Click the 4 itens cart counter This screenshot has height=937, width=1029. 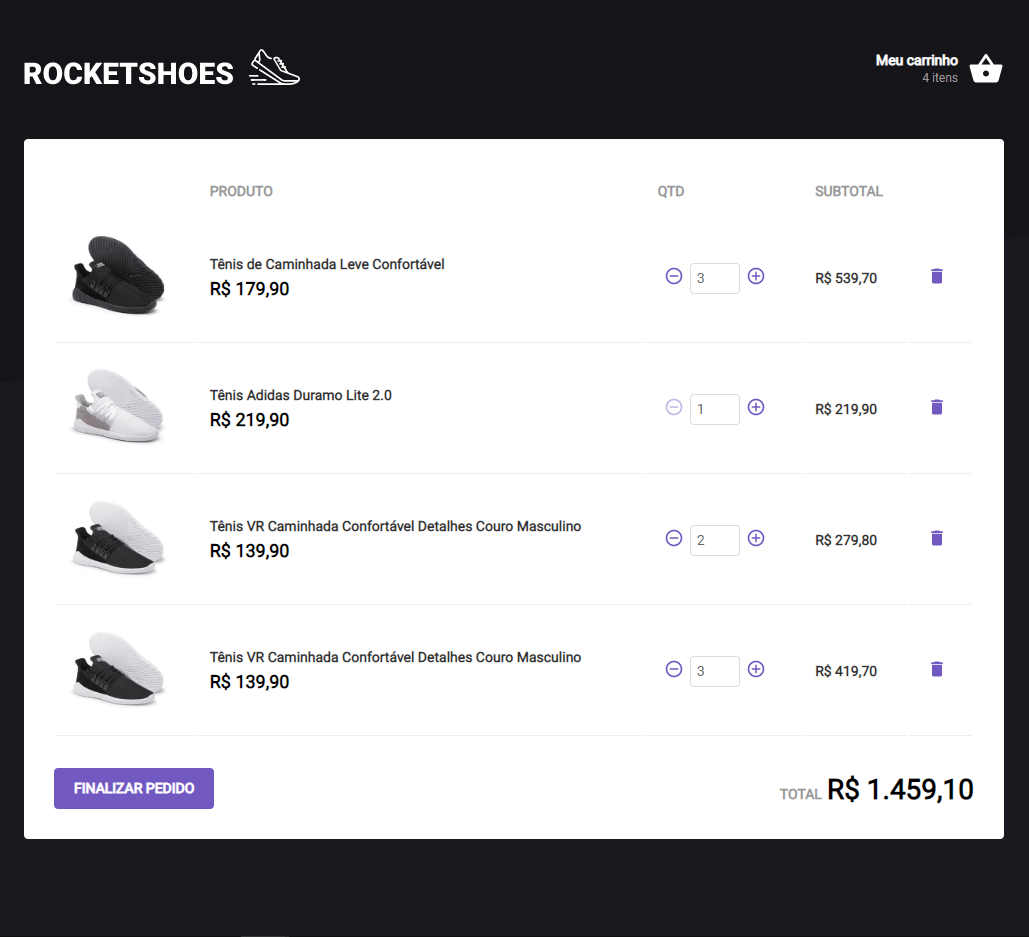coord(940,78)
